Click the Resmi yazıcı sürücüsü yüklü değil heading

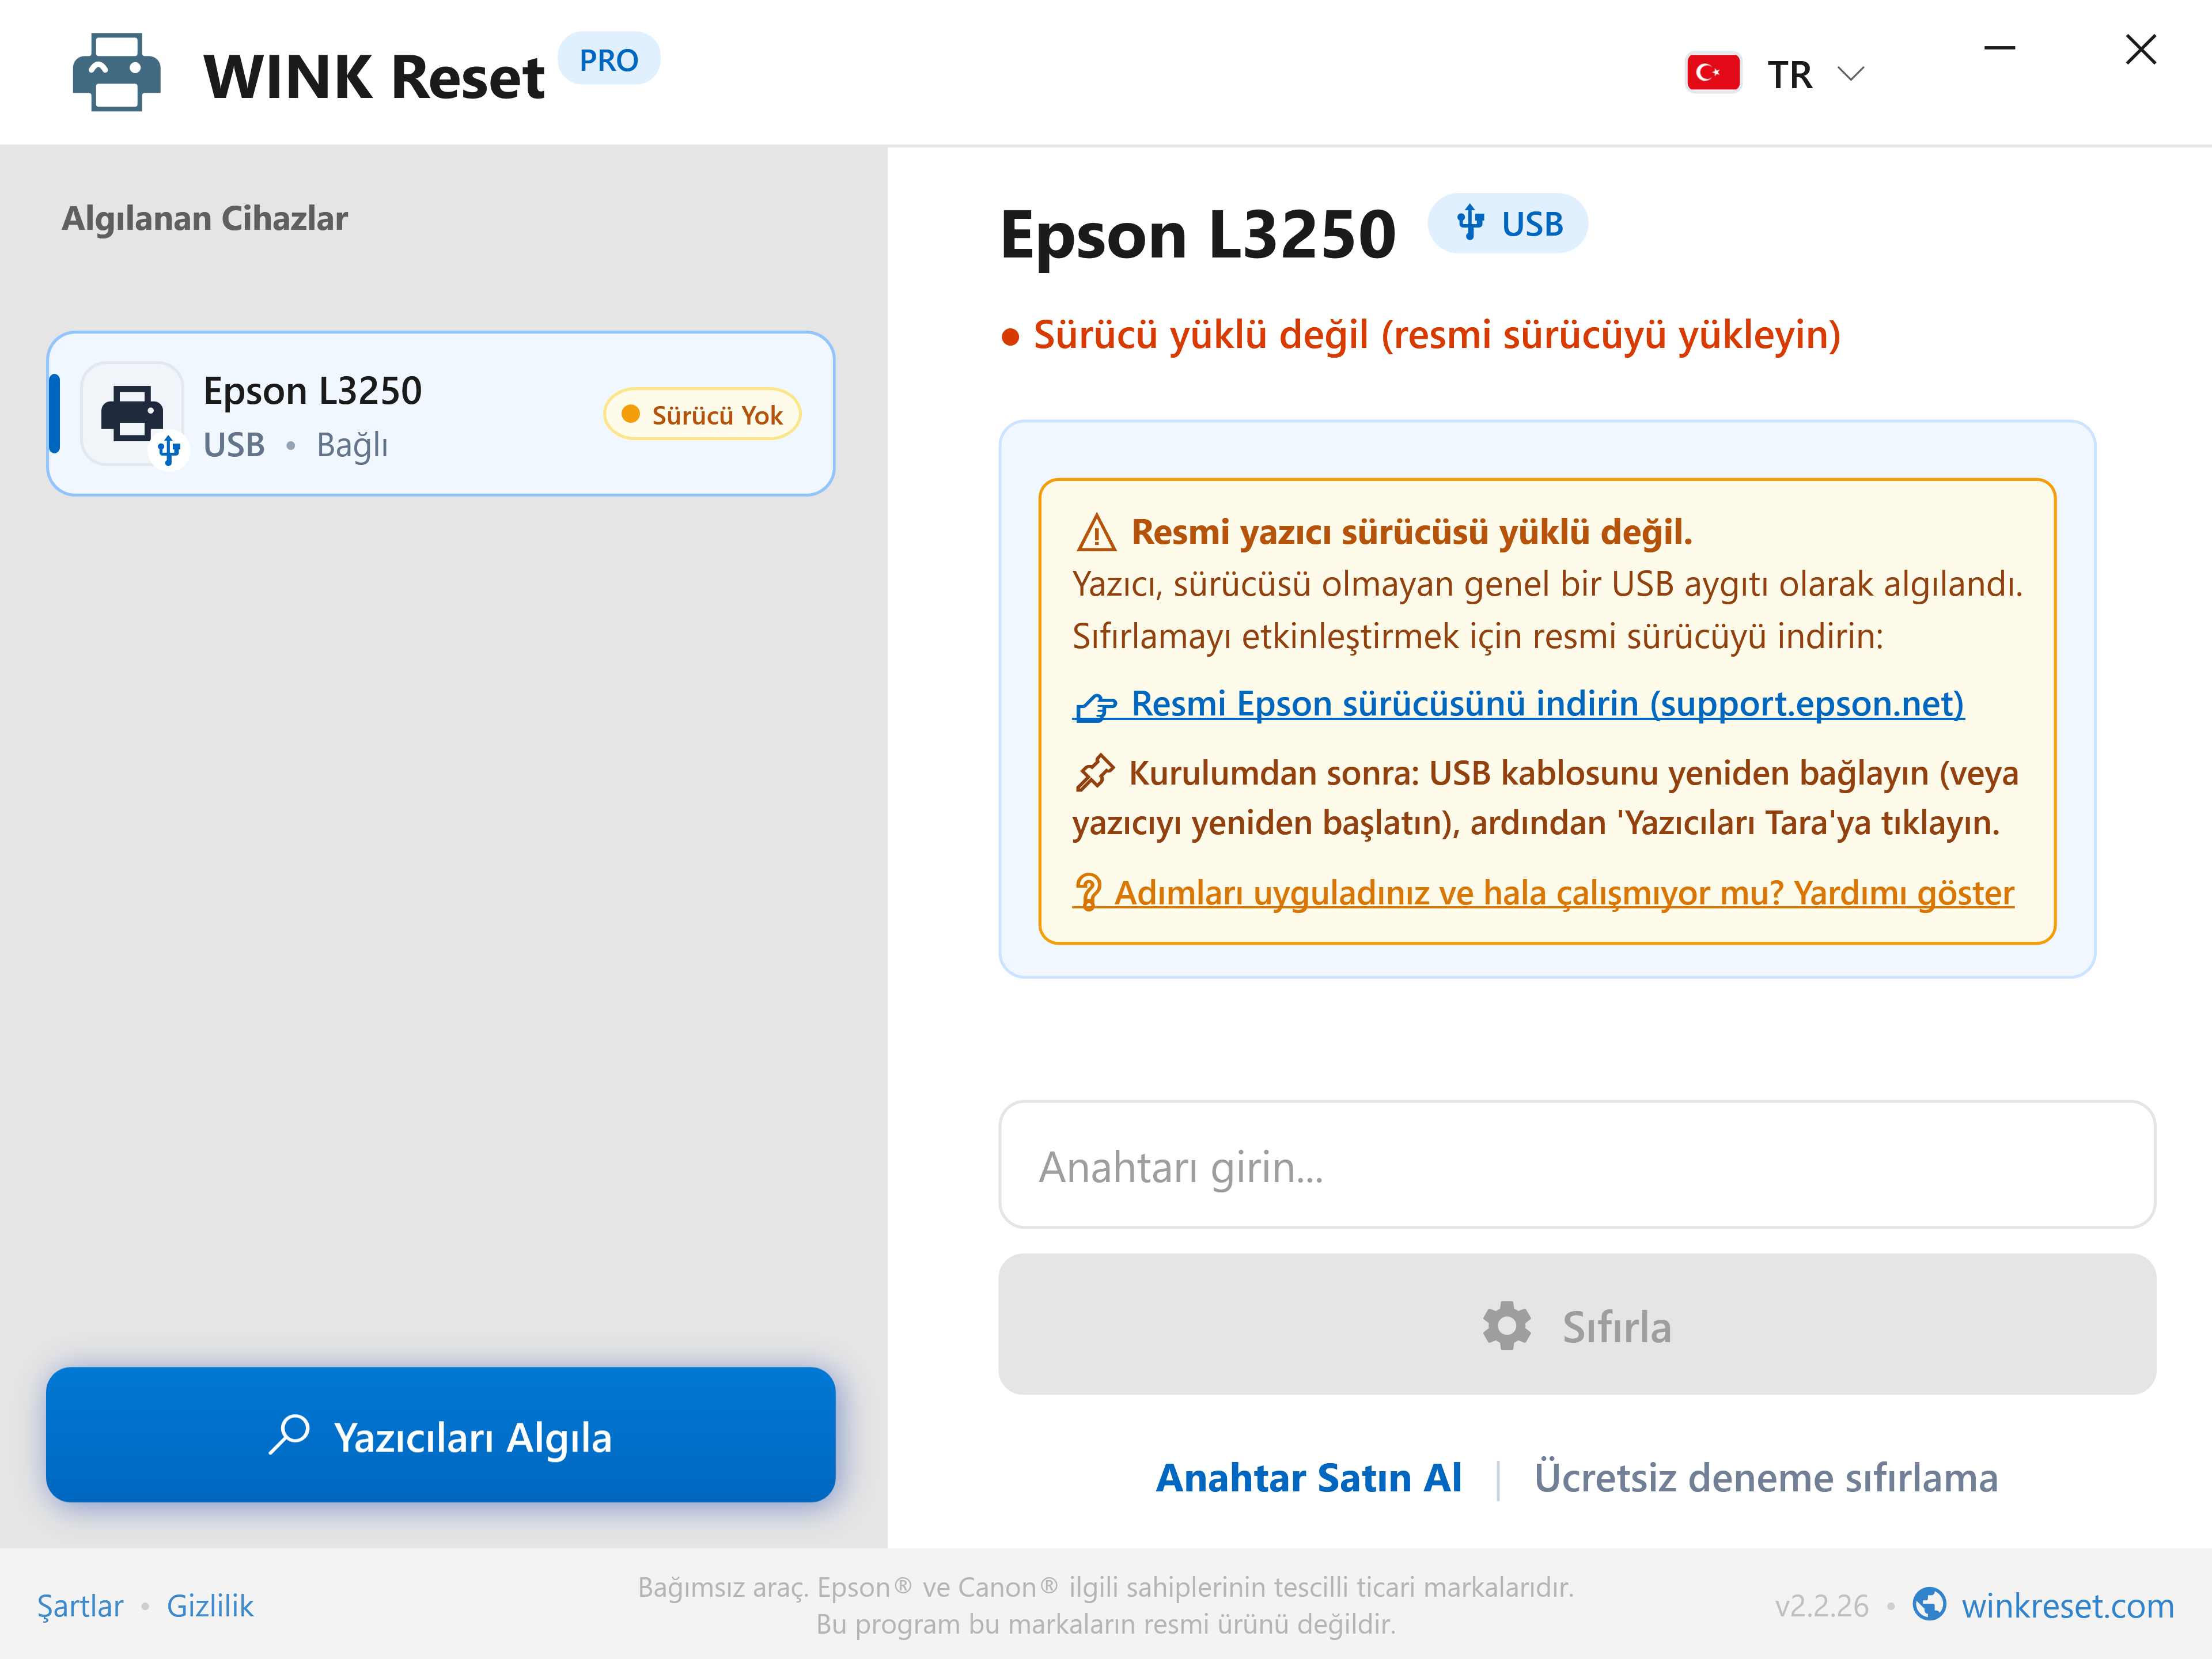coord(1411,532)
